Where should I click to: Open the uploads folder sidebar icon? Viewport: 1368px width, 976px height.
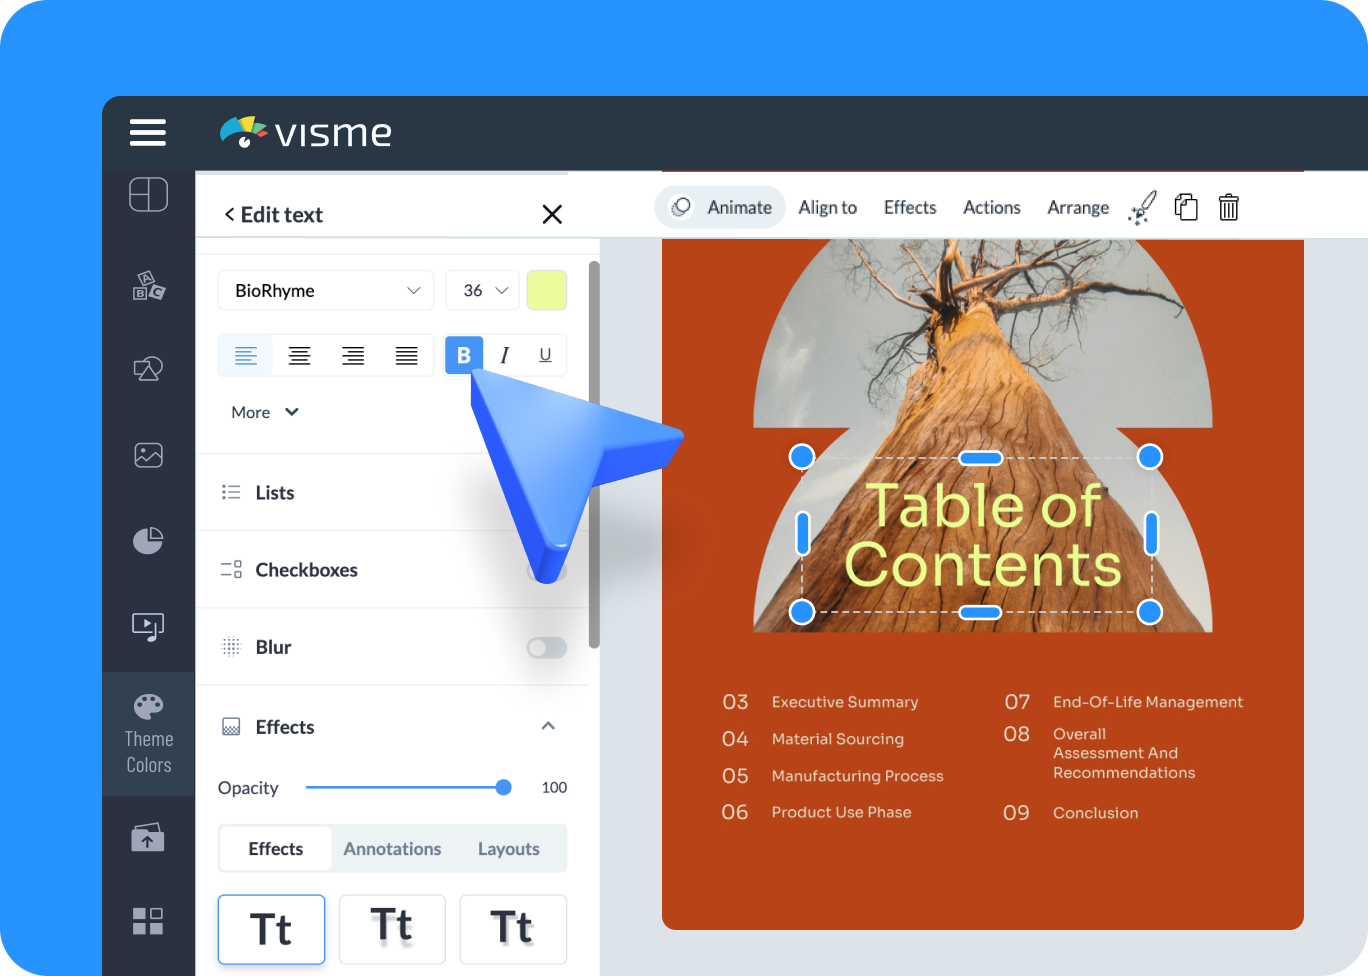(x=148, y=837)
